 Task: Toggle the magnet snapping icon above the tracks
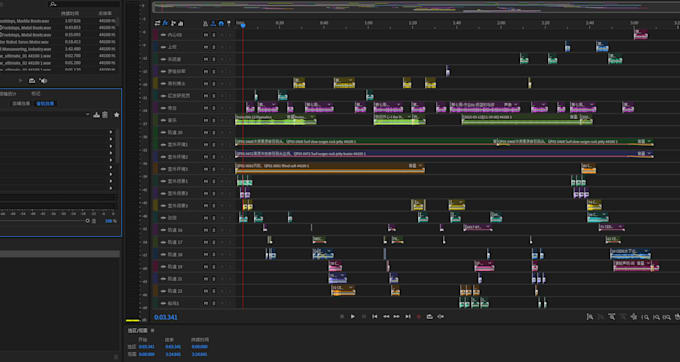tap(221, 23)
